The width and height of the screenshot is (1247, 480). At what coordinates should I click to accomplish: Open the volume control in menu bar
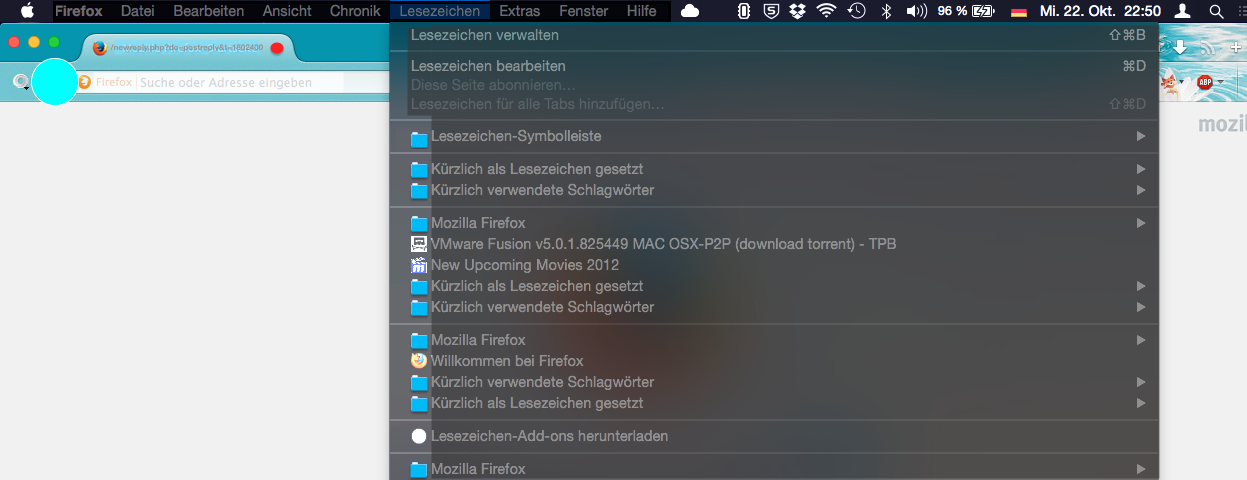[x=916, y=11]
